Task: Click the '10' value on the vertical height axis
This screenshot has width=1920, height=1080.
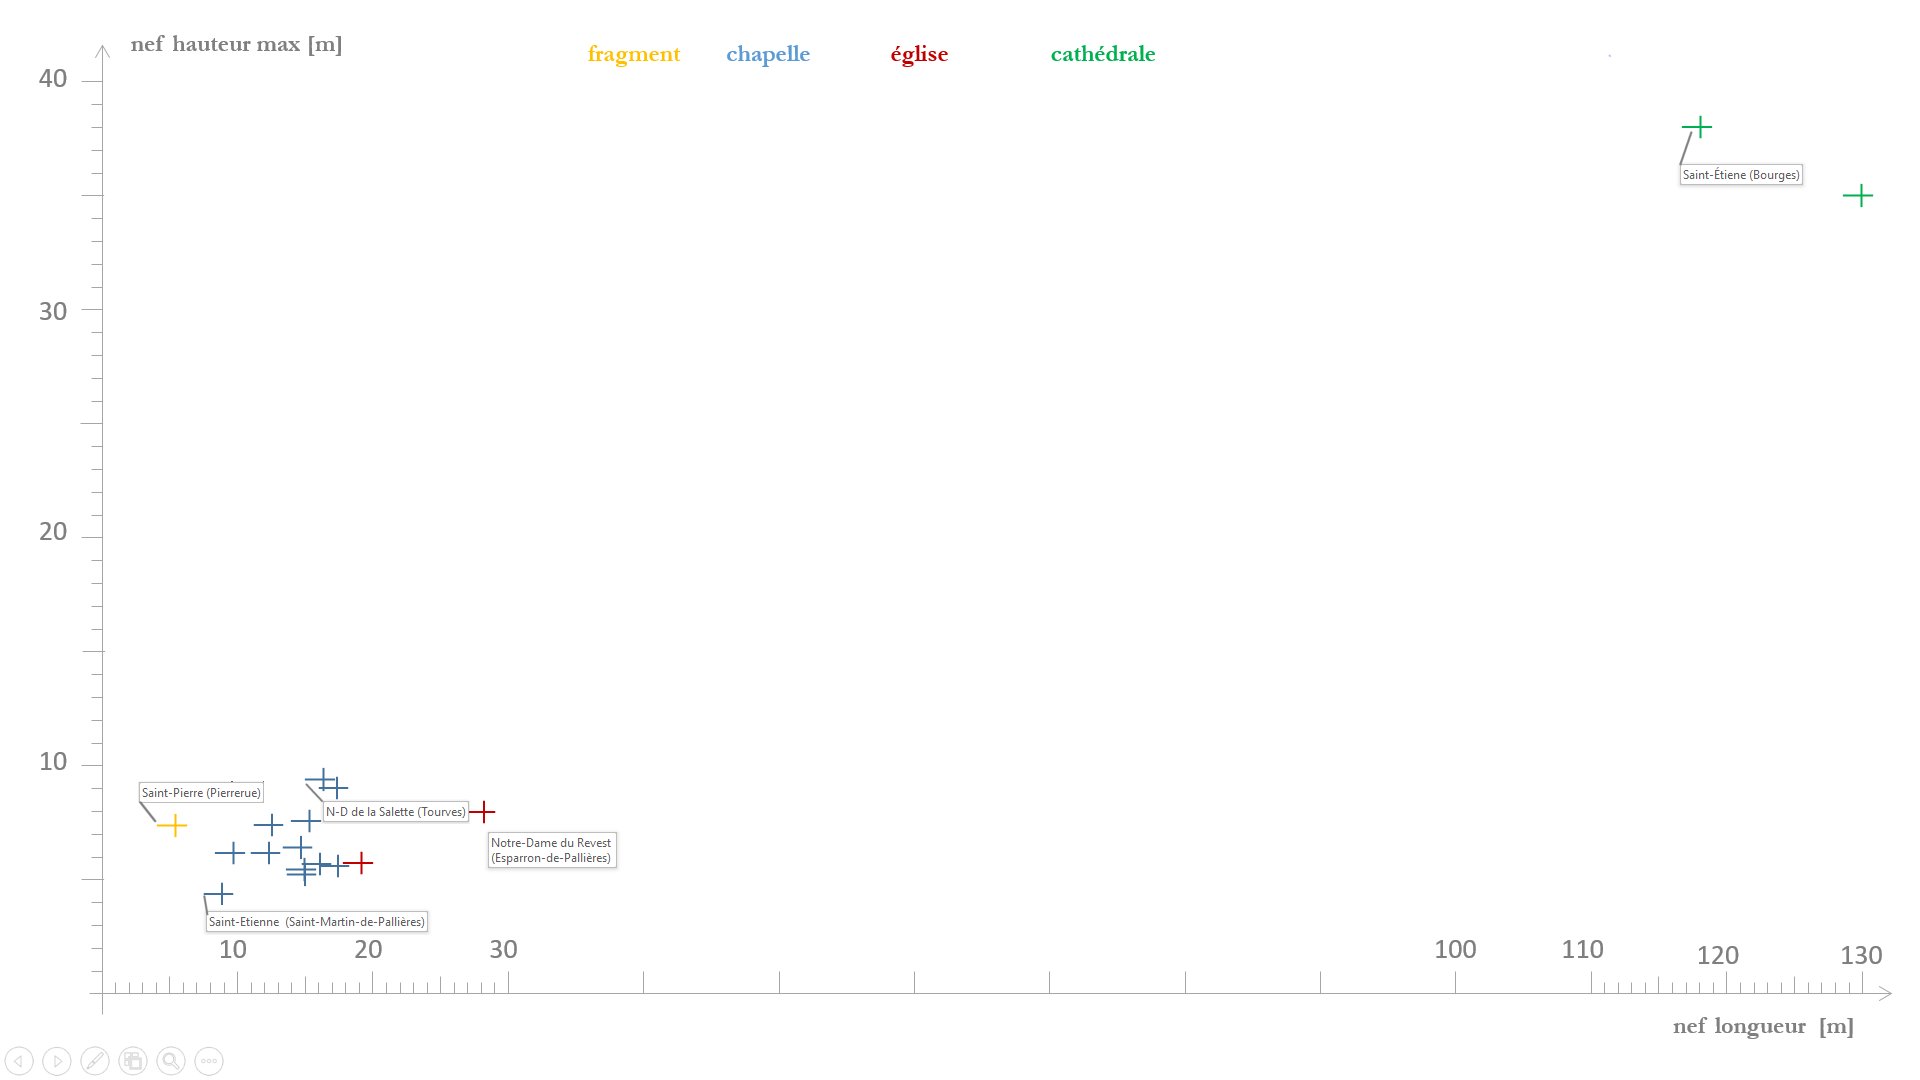Action: click(x=53, y=762)
